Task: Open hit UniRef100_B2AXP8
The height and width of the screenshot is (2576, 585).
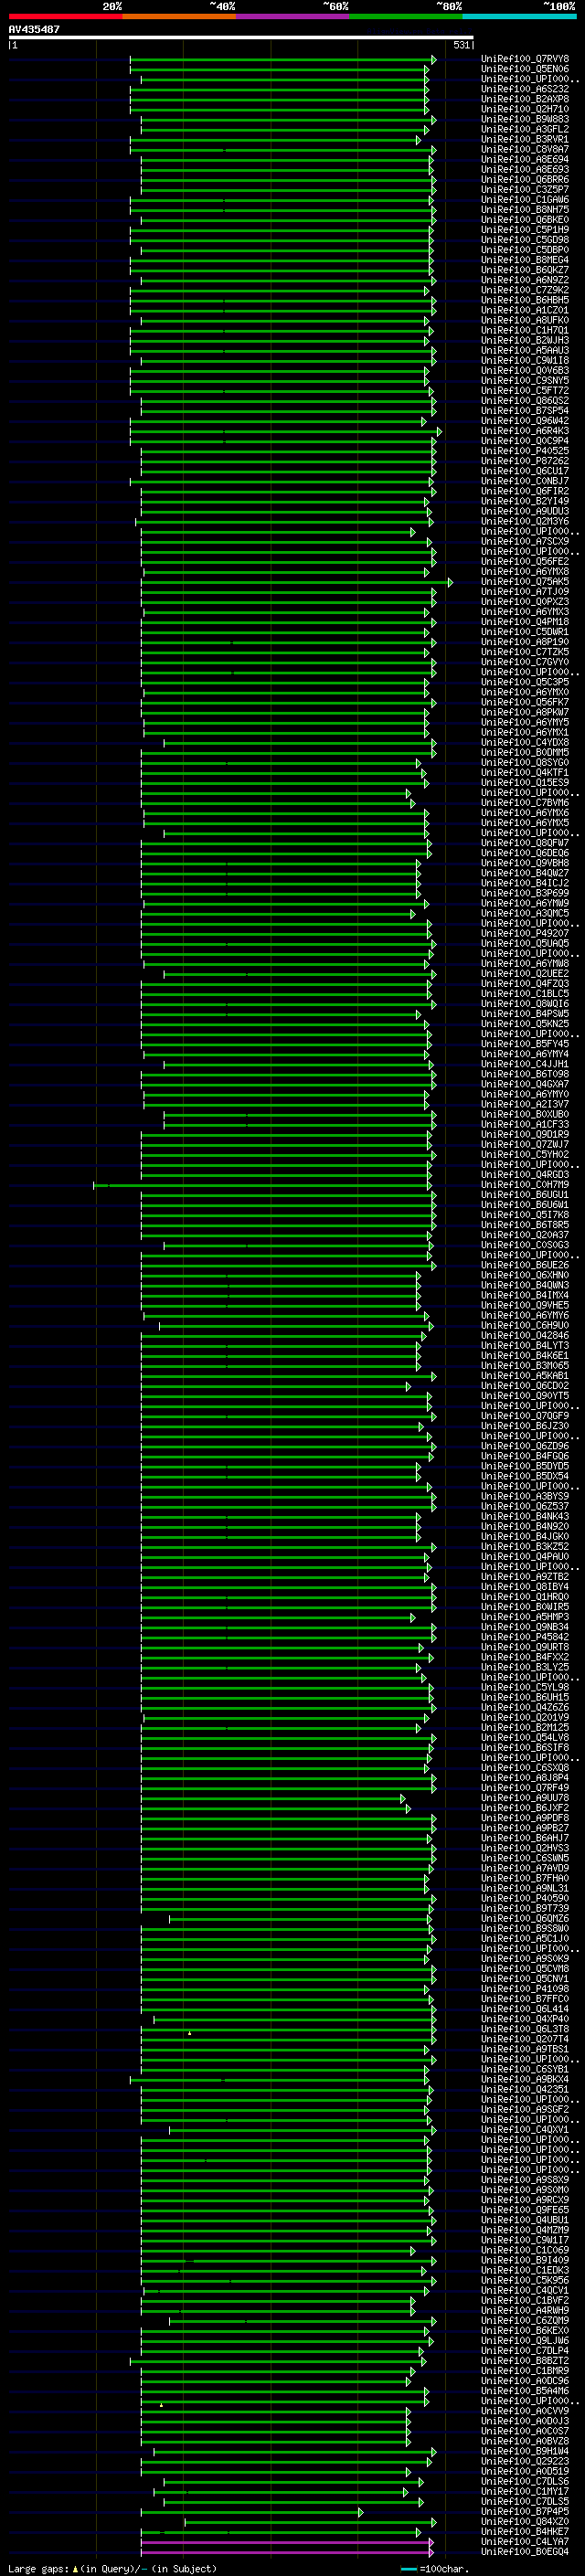Action: tap(524, 99)
